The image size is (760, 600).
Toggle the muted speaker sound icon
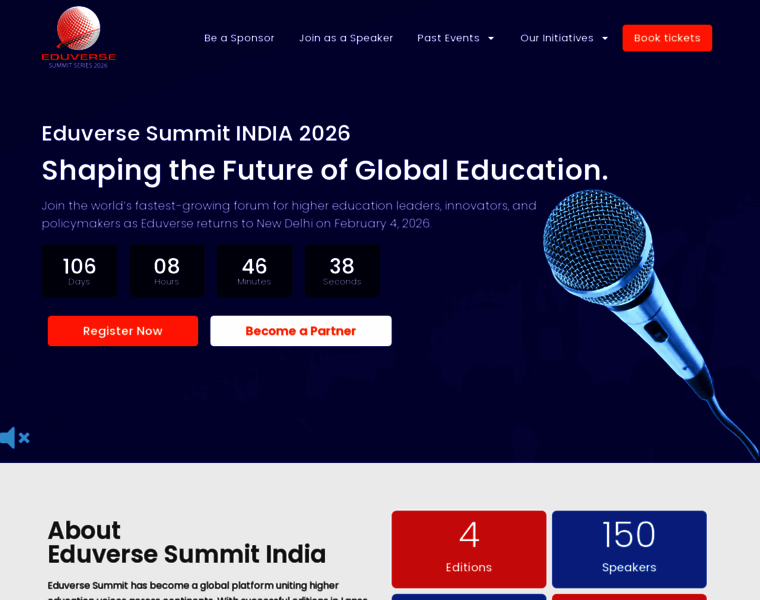[14, 438]
